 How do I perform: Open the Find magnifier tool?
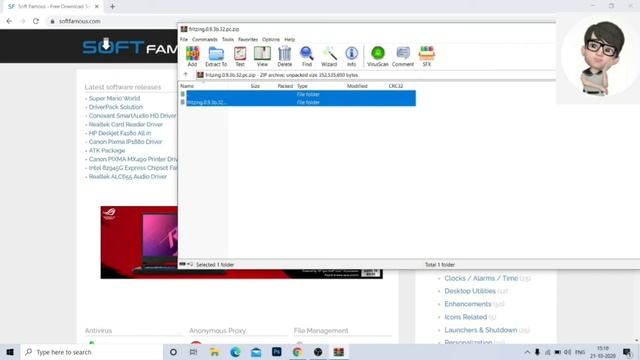pos(307,56)
